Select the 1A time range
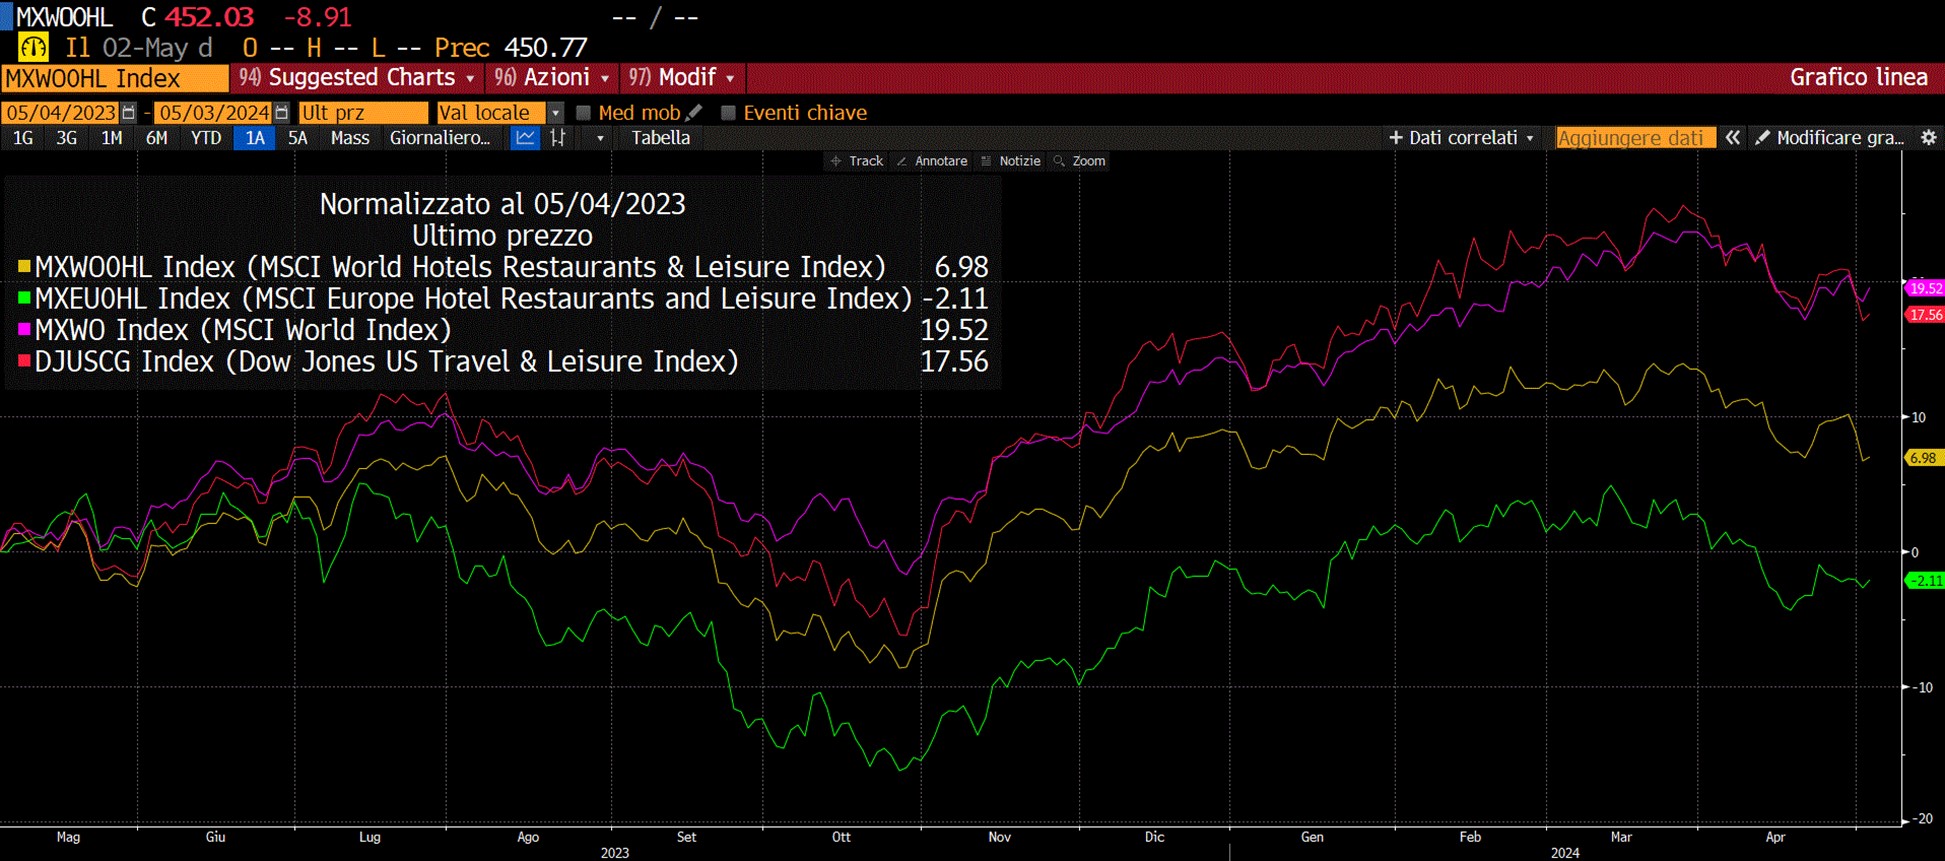The image size is (1945, 861). (x=255, y=138)
